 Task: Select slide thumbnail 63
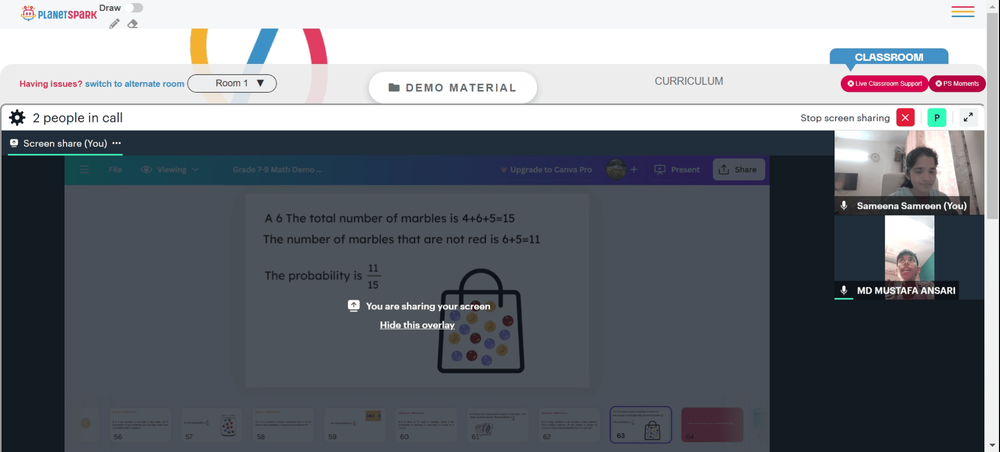(x=641, y=425)
